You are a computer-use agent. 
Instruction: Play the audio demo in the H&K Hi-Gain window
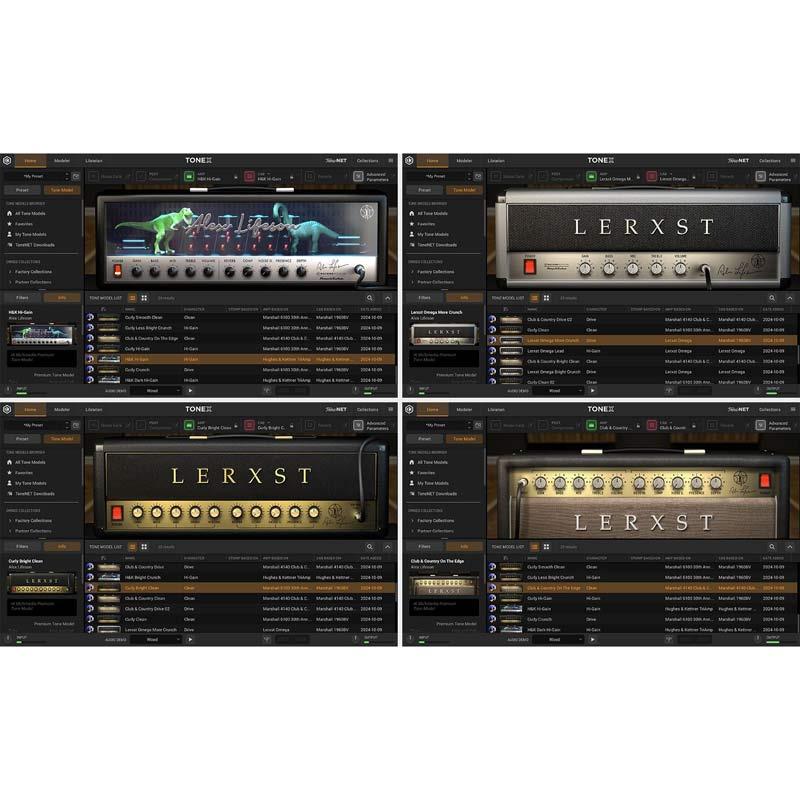pyautogui.click(x=190, y=390)
